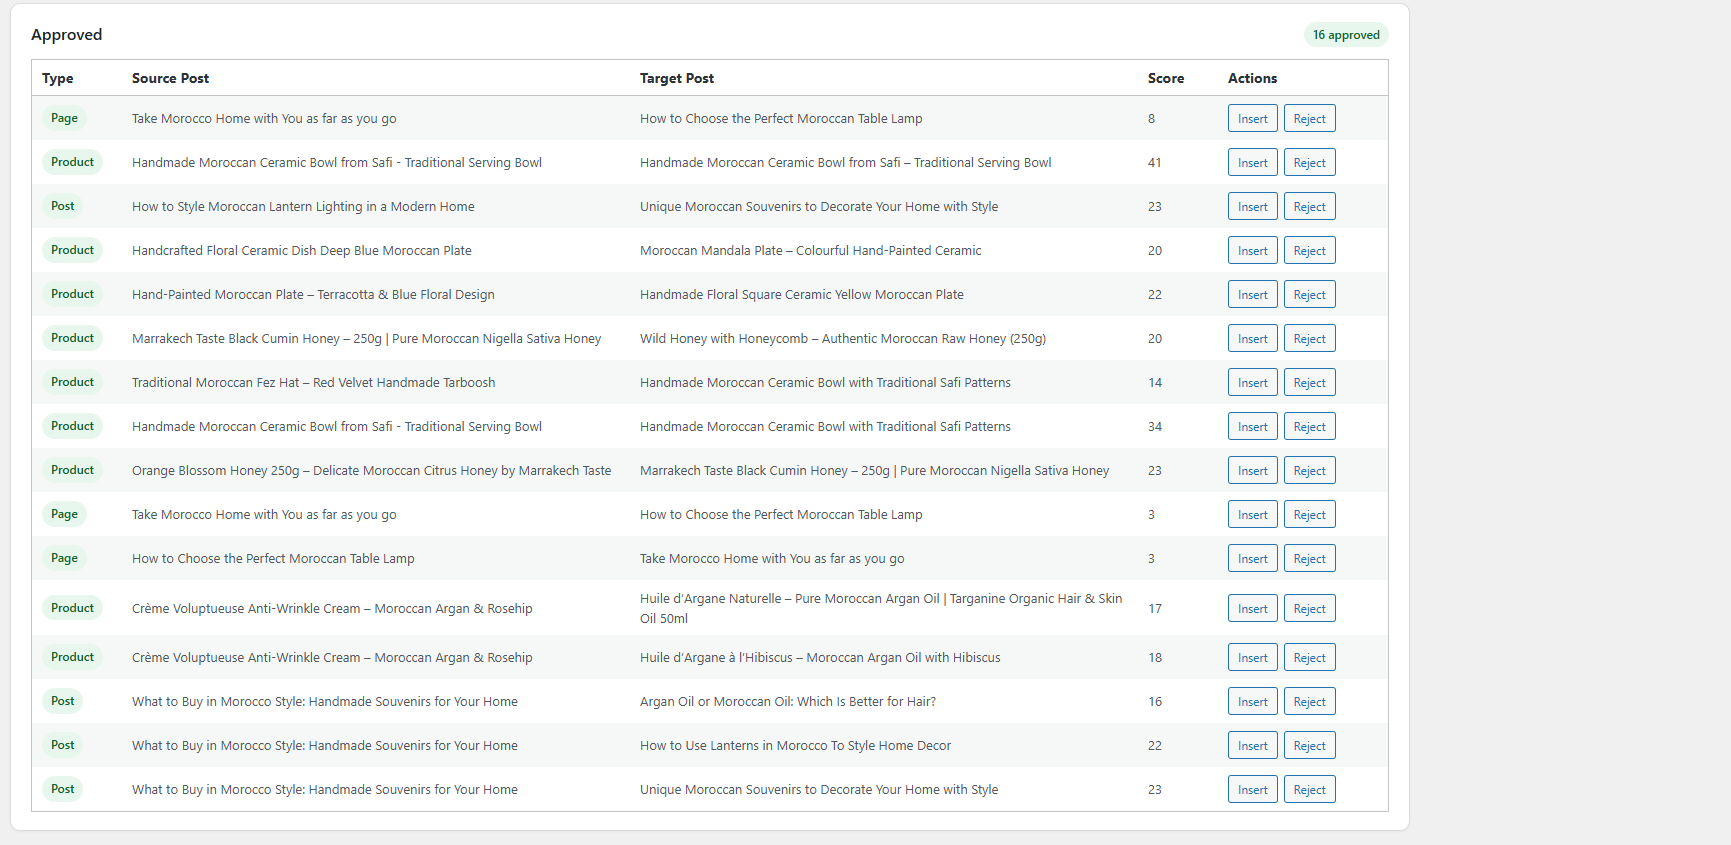Viewport: 1731px width, 845px height.
Task: Click the "Source Post" column header
Action: coord(171,78)
